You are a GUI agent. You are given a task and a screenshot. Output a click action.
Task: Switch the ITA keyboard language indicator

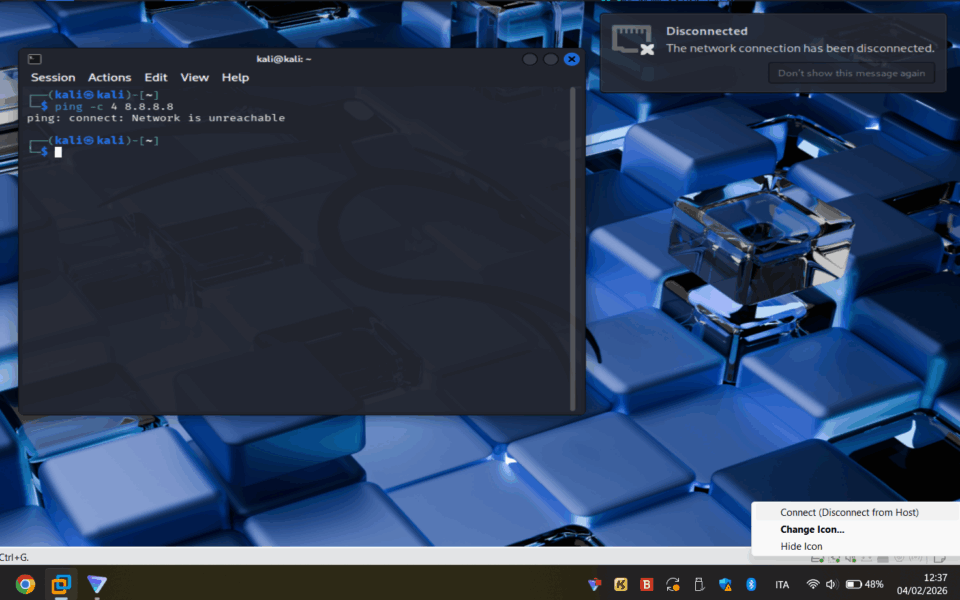click(782, 584)
